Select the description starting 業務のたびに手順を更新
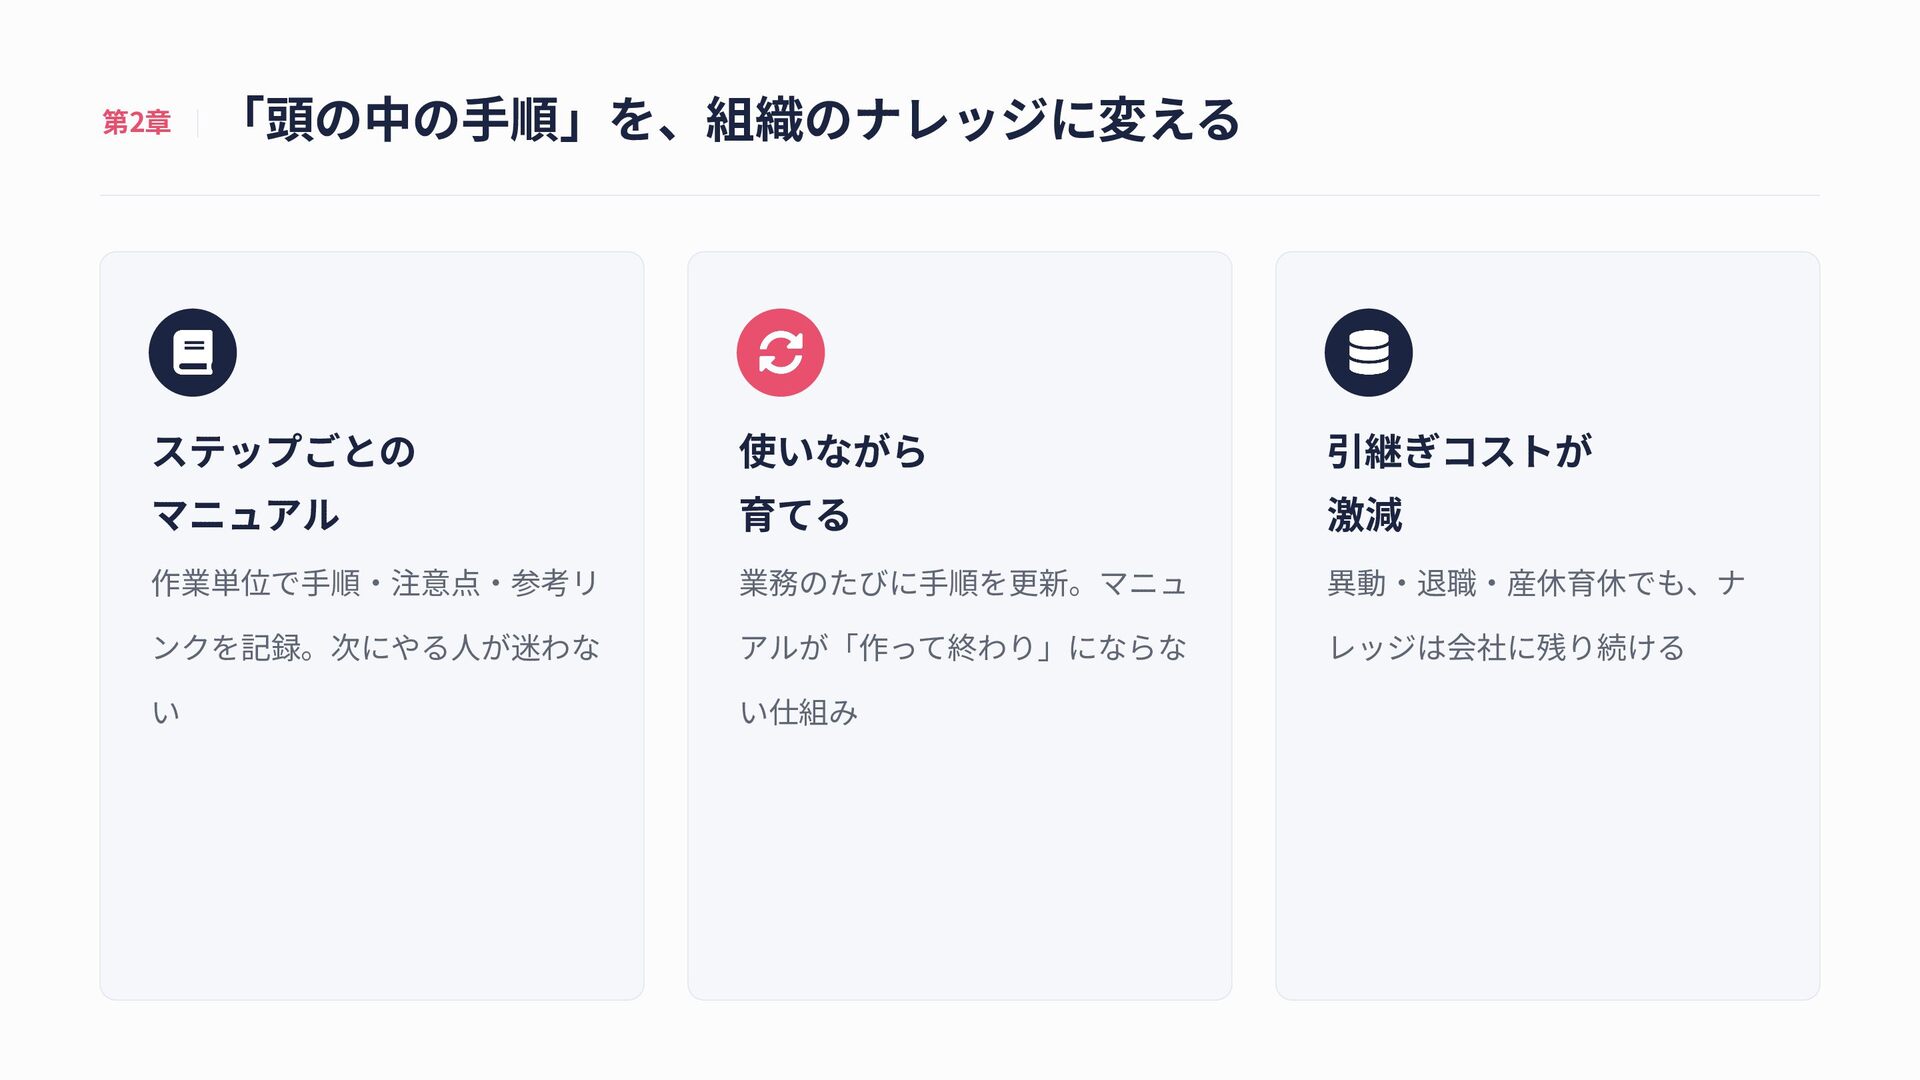 [x=963, y=647]
